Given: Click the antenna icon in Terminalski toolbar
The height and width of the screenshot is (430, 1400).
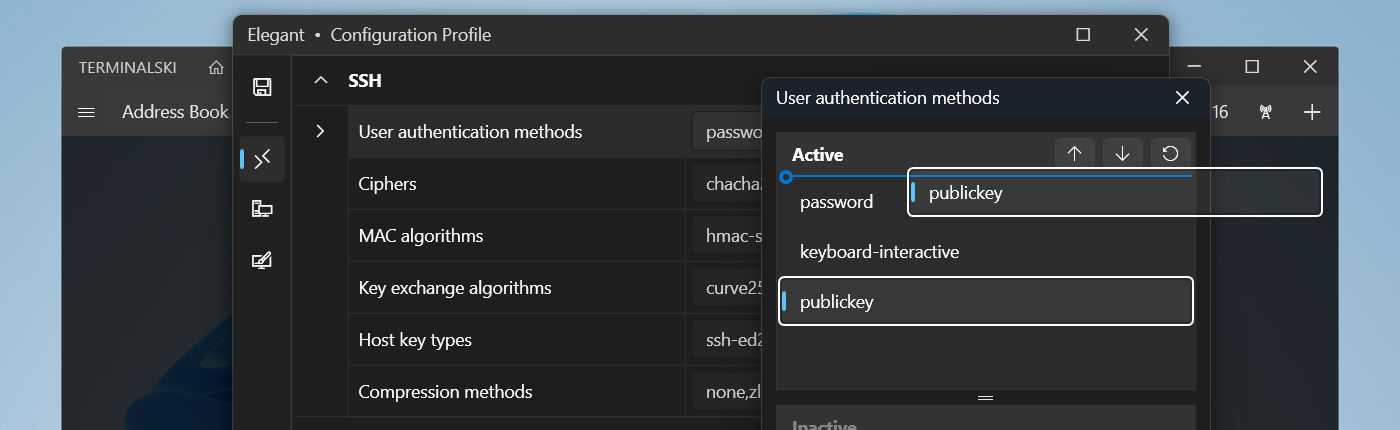Looking at the screenshot, I should point(1265,112).
